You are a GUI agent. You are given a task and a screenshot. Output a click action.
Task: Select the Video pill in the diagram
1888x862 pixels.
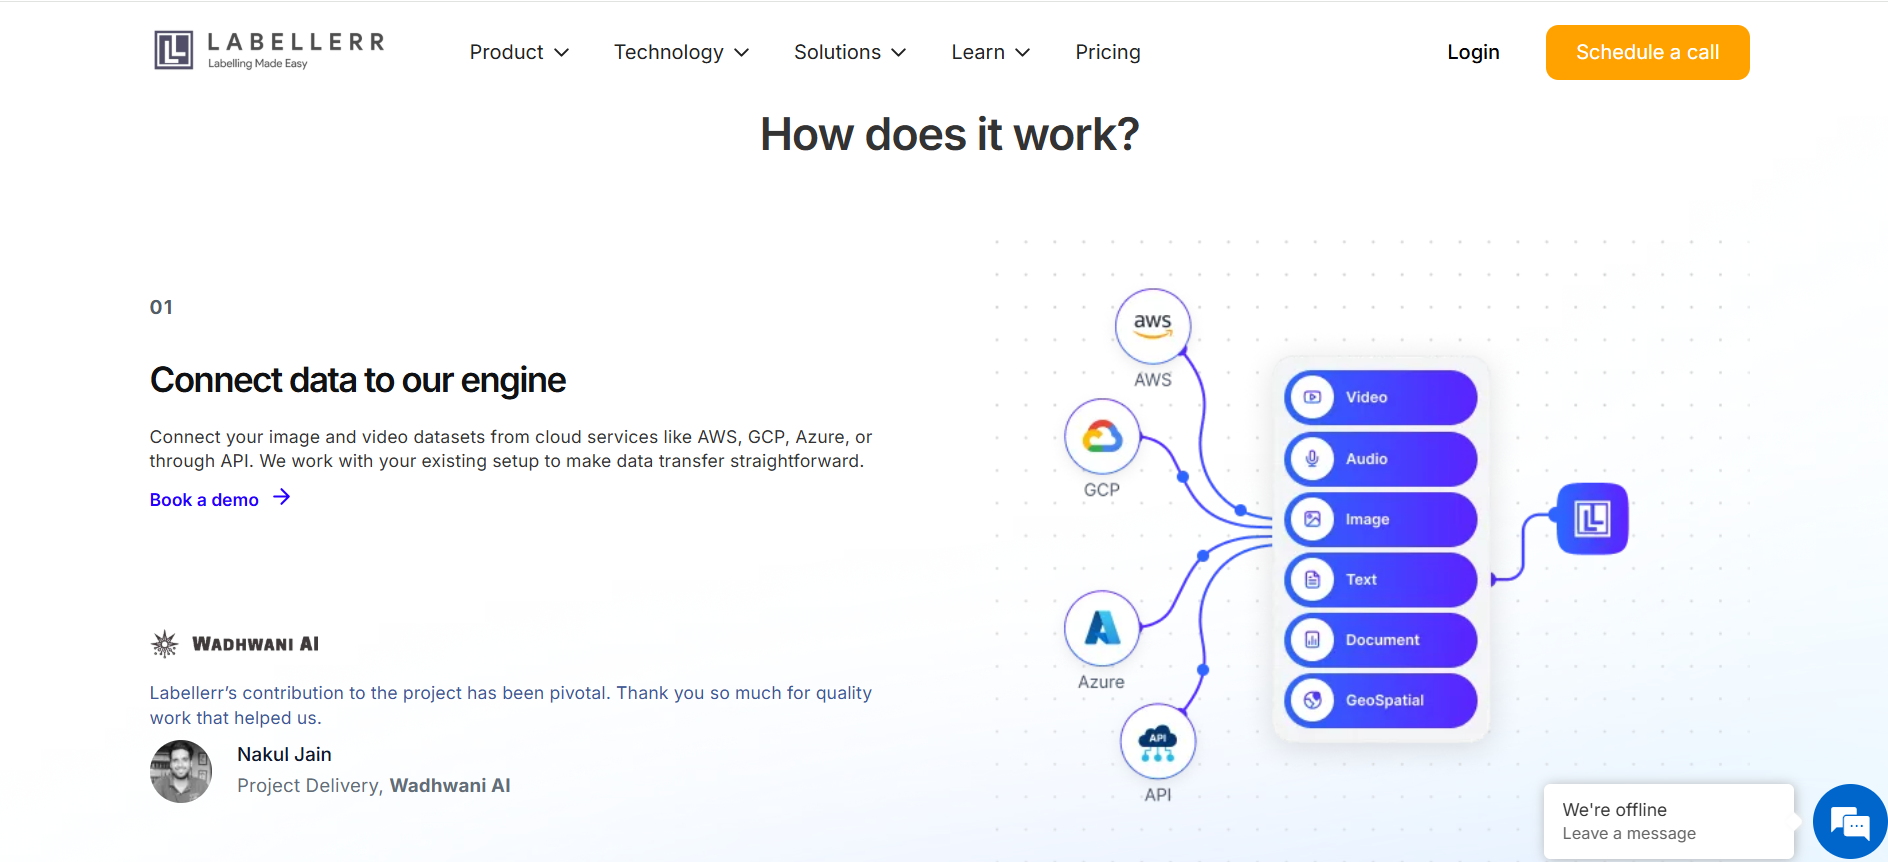(1381, 397)
